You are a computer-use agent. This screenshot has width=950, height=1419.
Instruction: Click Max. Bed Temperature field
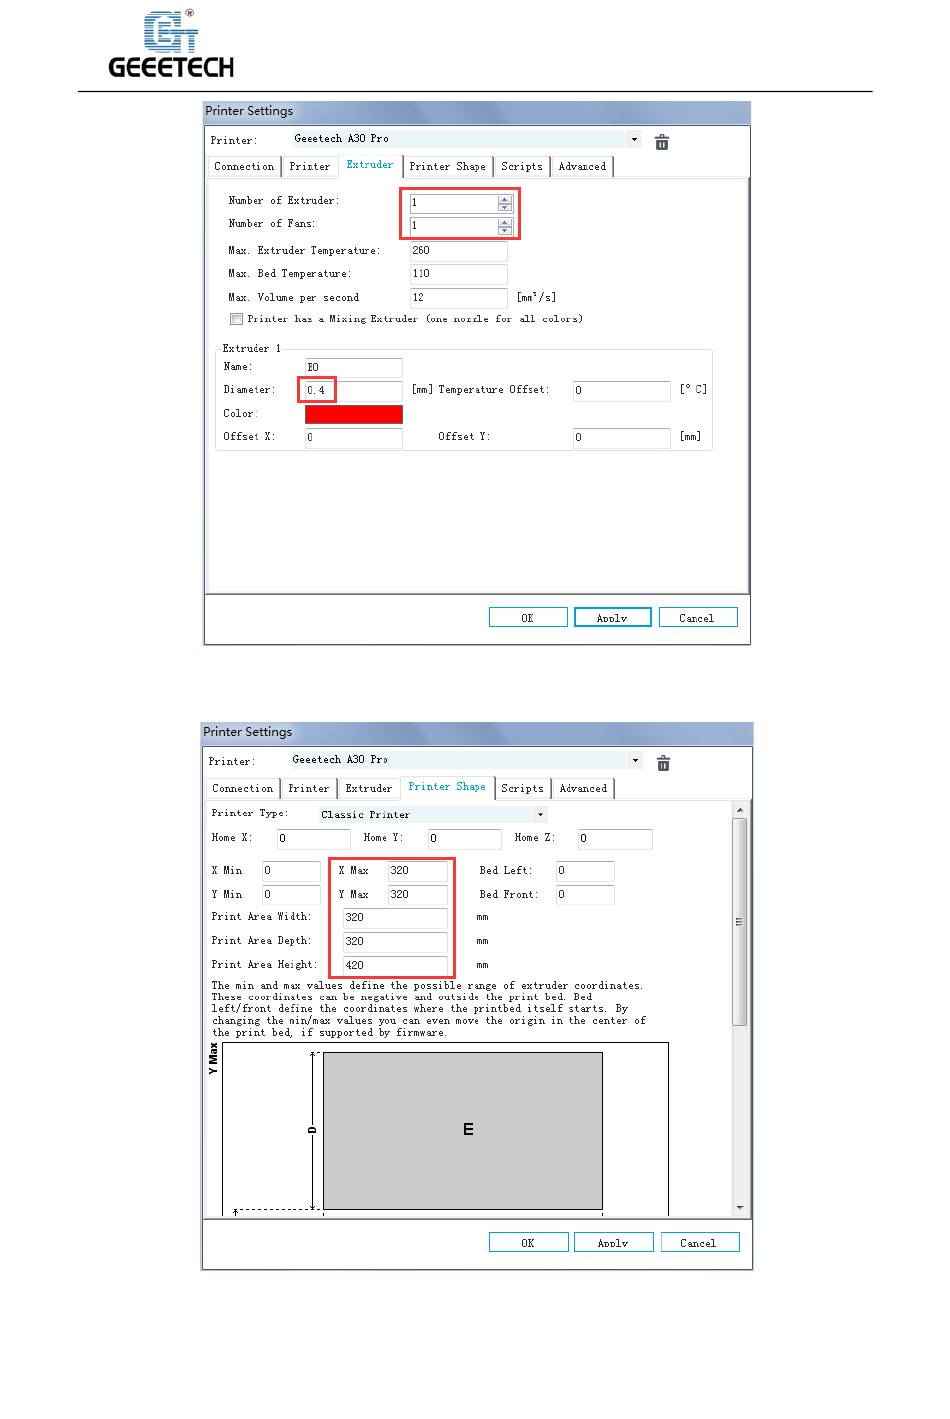click(458, 274)
